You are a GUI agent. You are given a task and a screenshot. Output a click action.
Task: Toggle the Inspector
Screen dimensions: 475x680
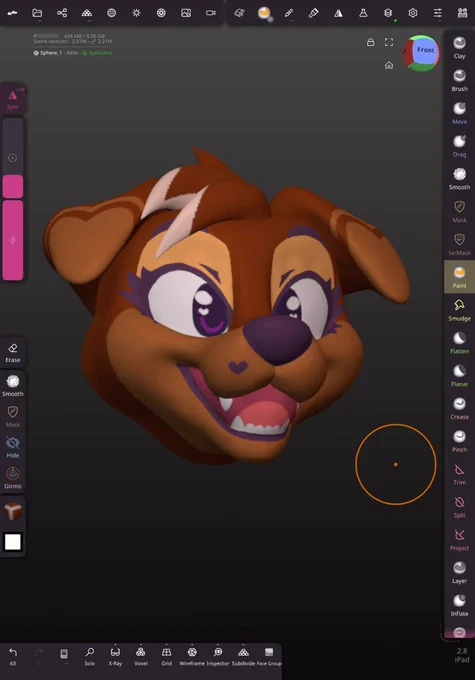218,656
